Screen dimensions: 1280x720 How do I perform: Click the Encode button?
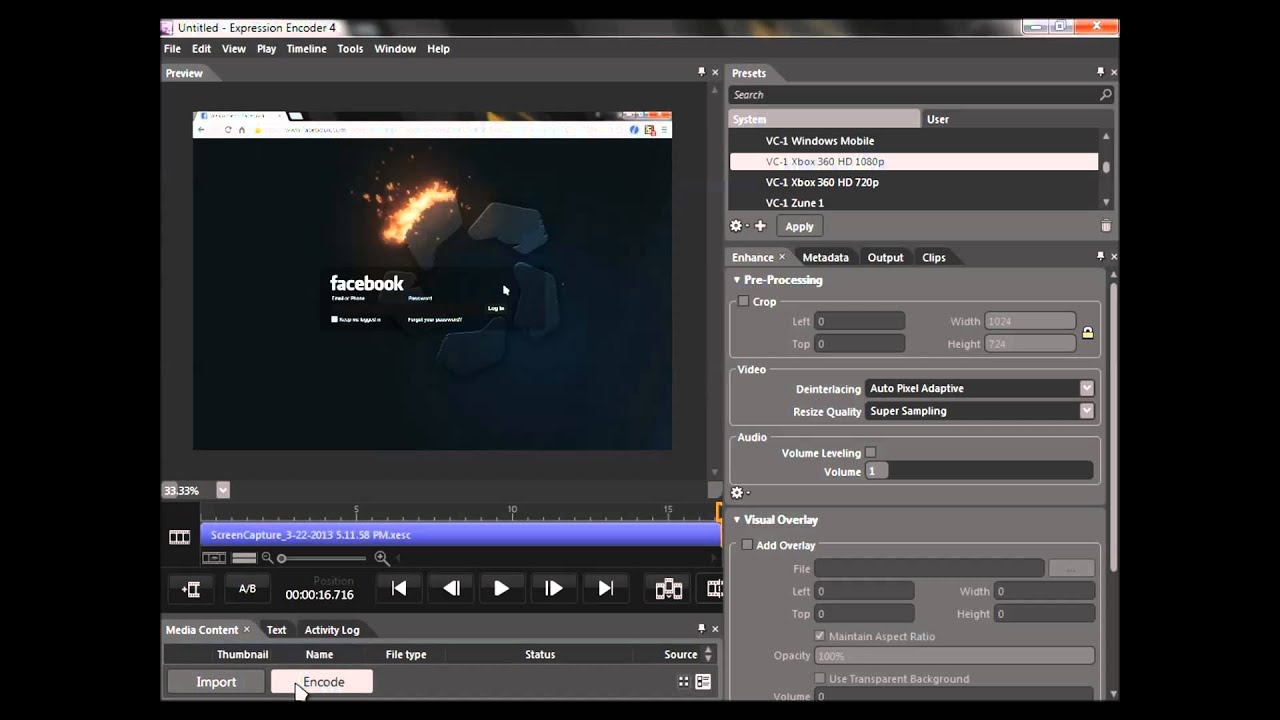[x=322, y=682]
